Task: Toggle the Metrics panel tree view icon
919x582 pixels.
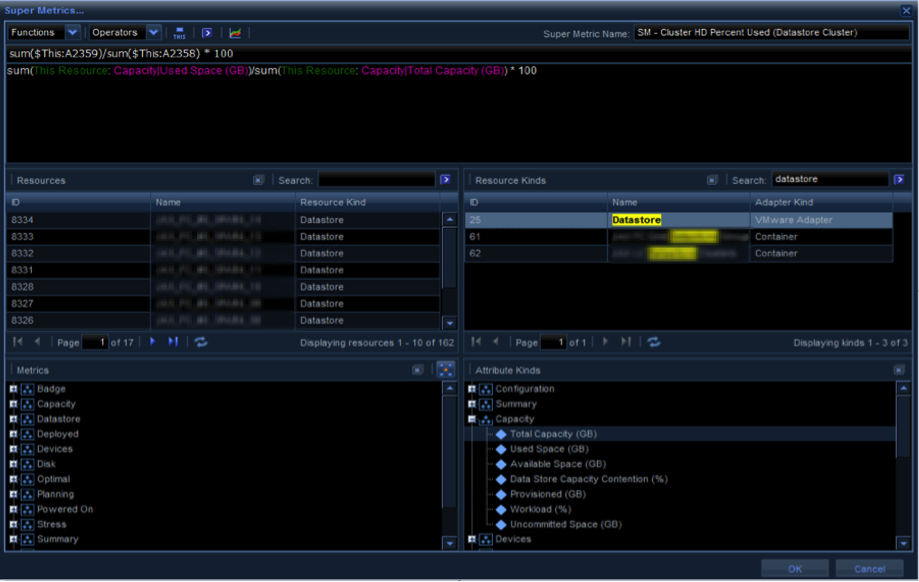Action: click(445, 370)
